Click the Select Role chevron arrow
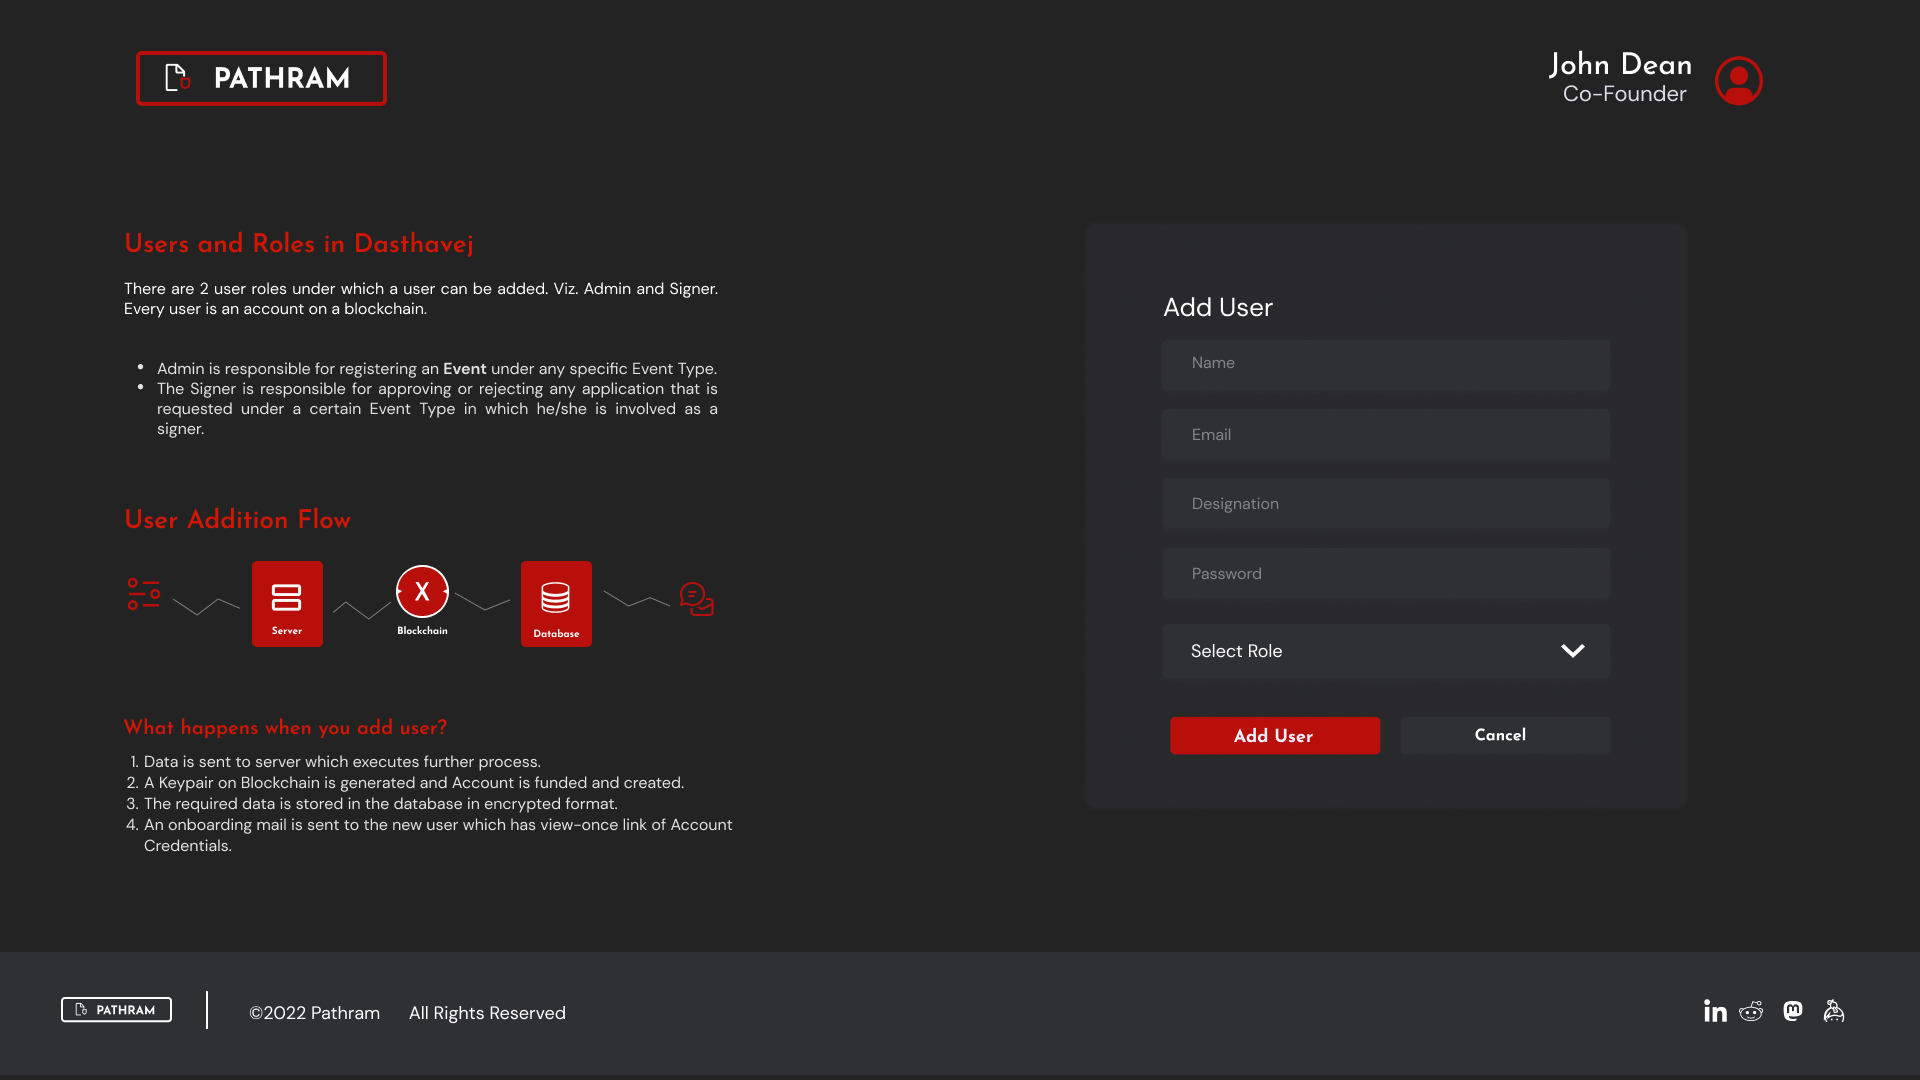 [1572, 651]
